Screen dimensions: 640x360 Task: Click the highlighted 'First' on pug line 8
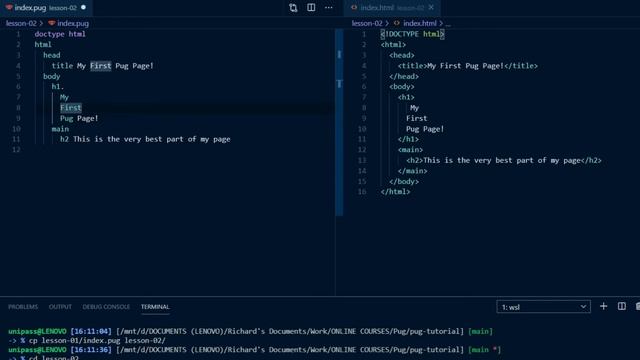(x=71, y=108)
